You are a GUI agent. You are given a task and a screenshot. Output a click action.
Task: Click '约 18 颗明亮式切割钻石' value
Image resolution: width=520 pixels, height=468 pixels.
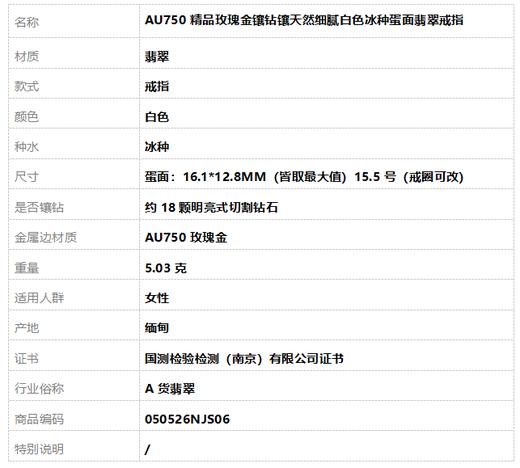tap(211, 207)
